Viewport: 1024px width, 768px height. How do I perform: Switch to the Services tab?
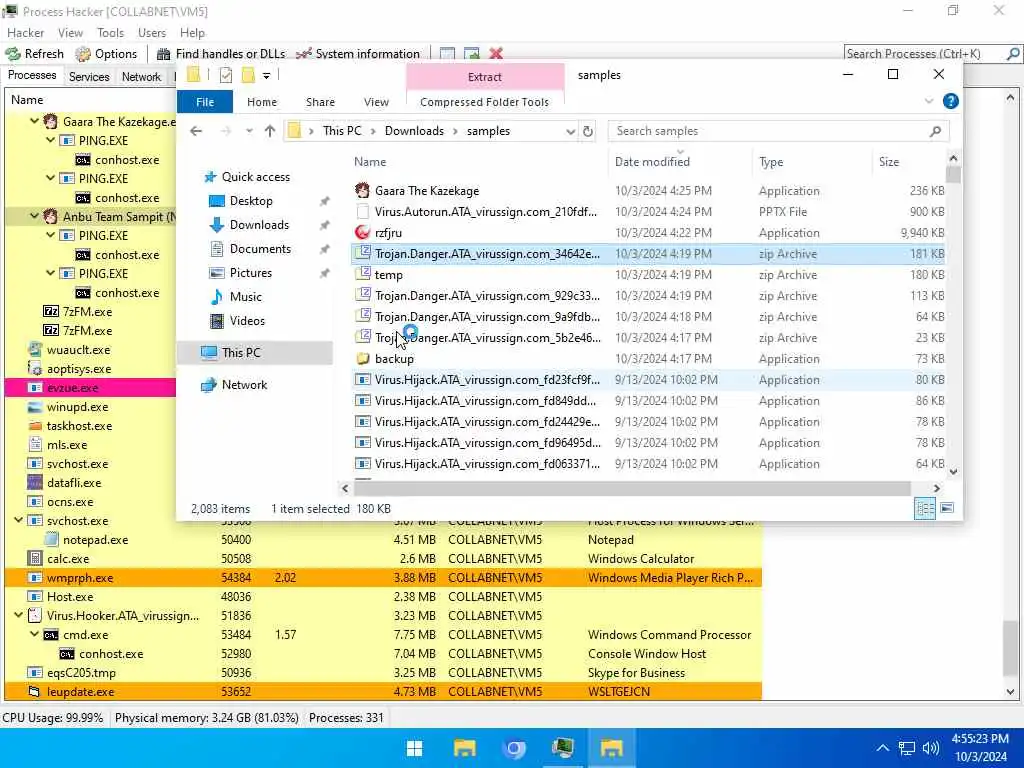click(89, 76)
